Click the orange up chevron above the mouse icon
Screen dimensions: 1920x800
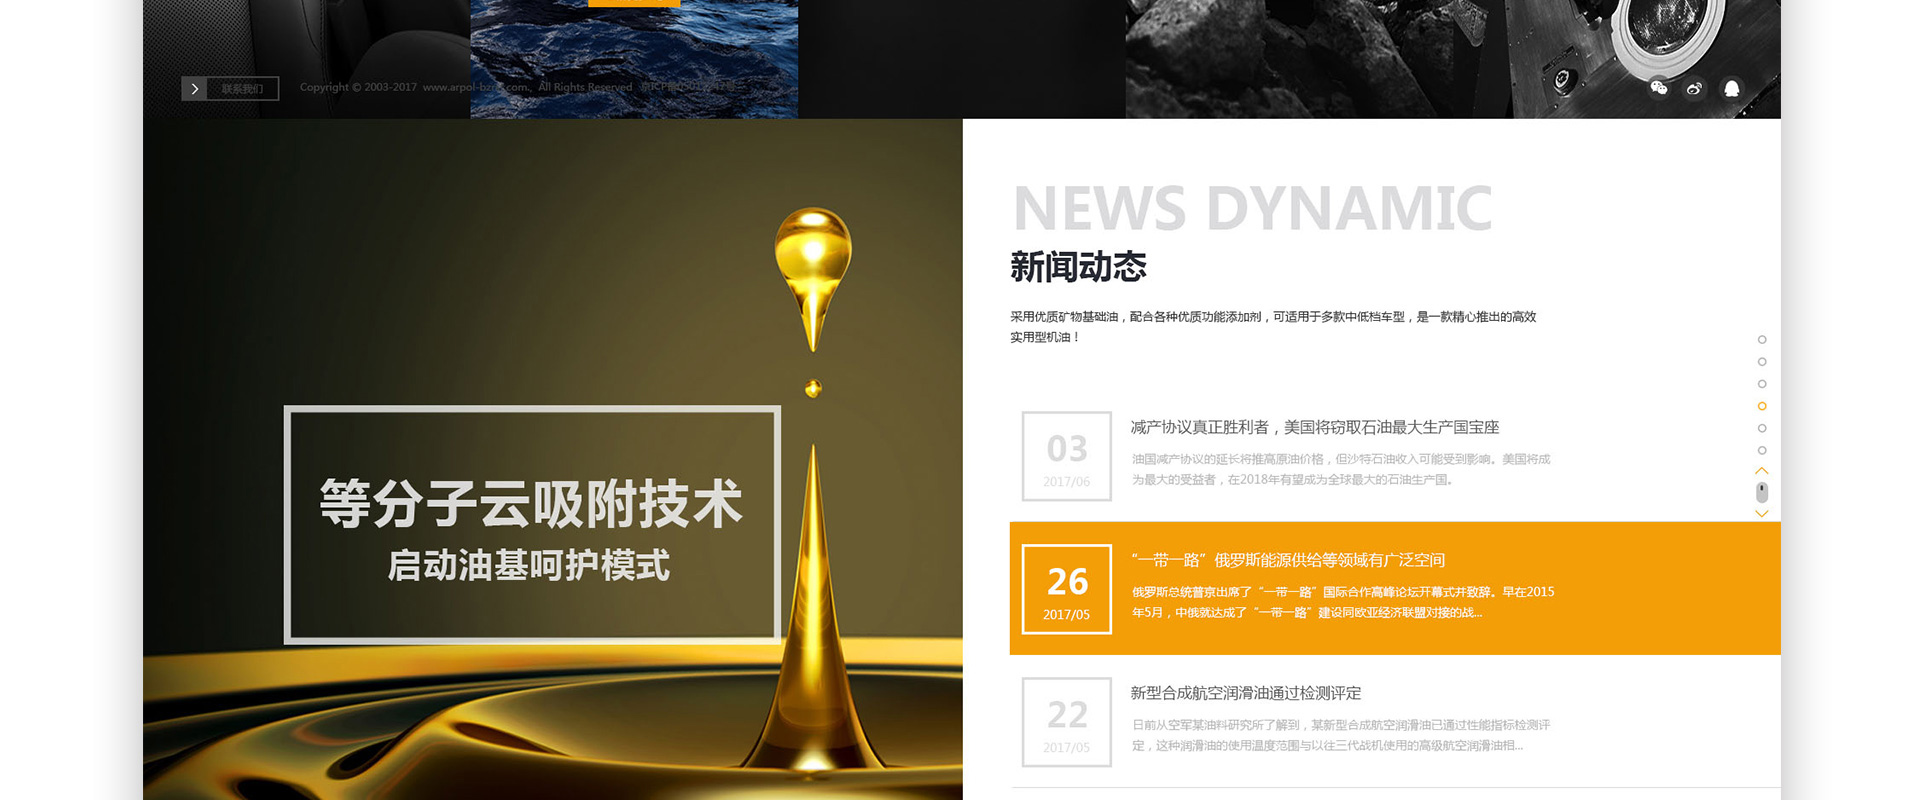(x=1761, y=471)
